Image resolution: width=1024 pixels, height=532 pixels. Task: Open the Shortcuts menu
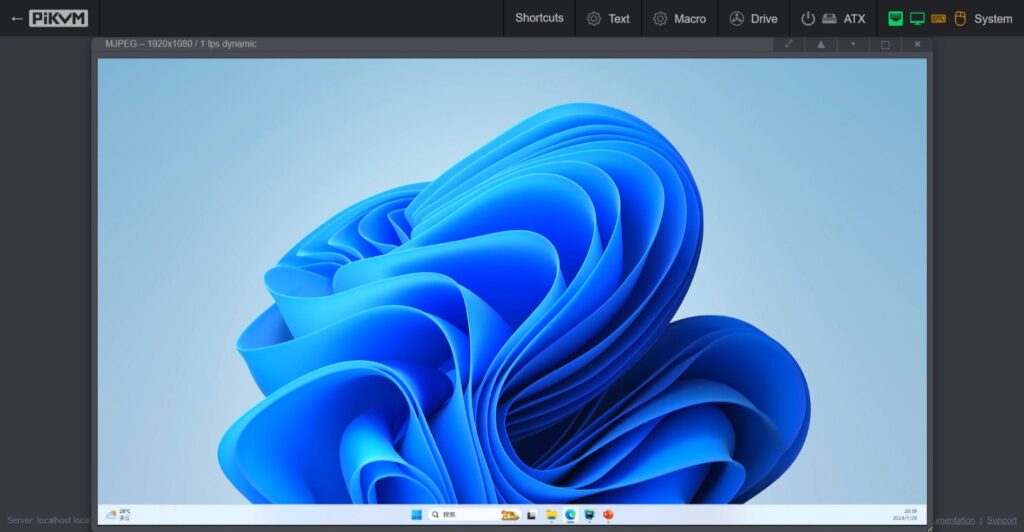(539, 18)
